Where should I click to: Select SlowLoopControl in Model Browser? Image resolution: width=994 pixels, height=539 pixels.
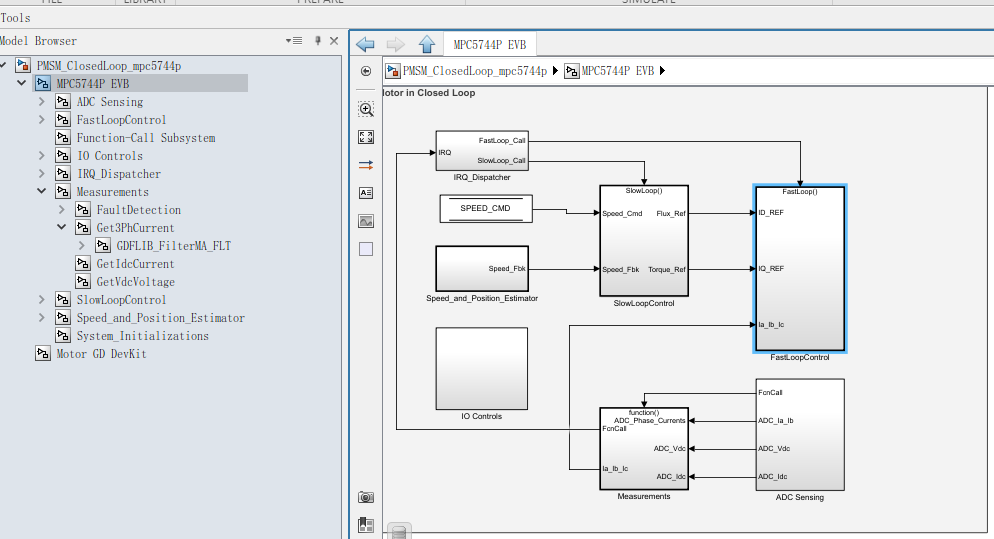[121, 299]
